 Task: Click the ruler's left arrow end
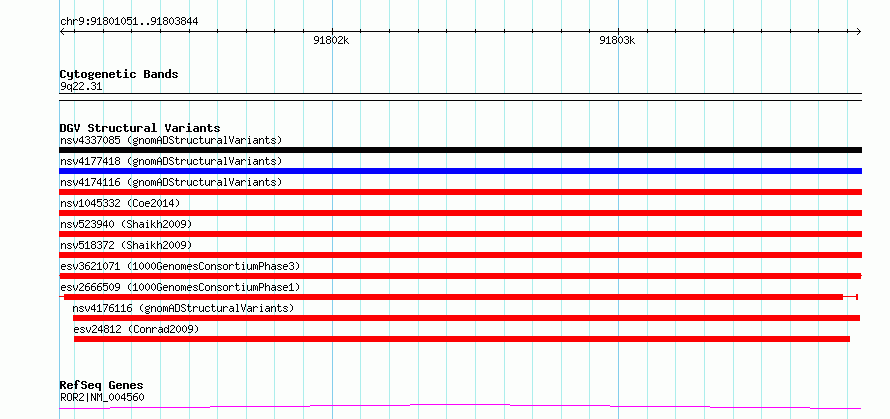pyautogui.click(x=62, y=32)
